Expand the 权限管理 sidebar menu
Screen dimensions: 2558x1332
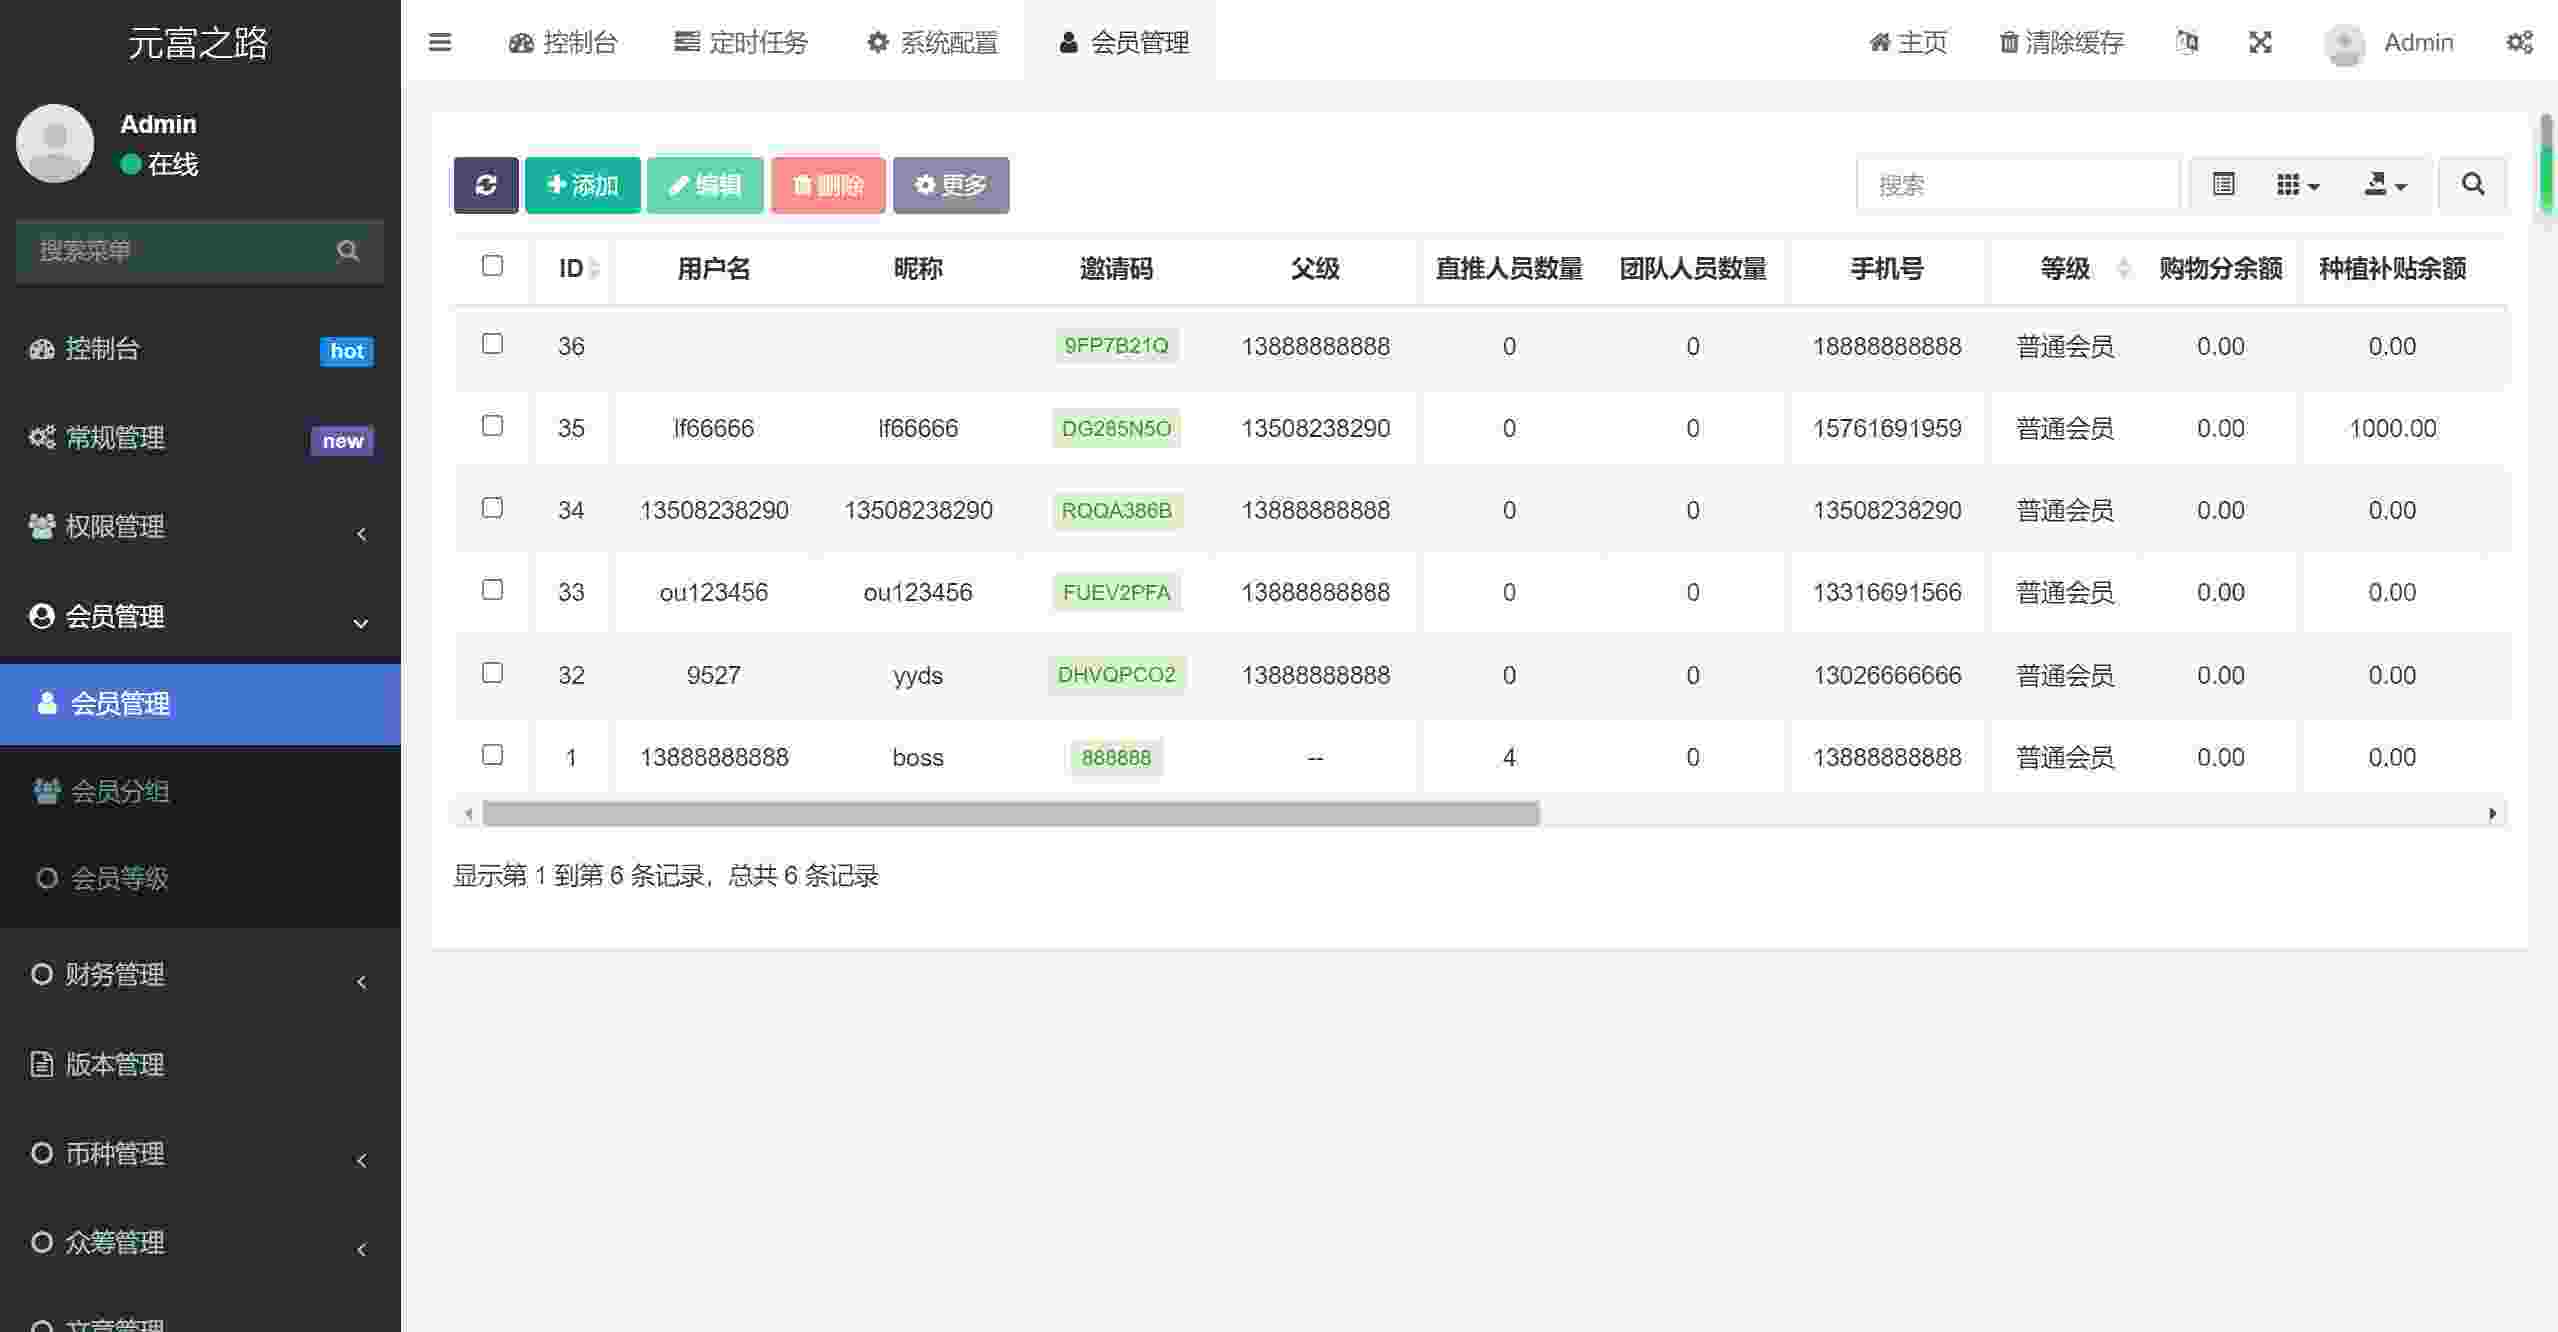click(200, 527)
